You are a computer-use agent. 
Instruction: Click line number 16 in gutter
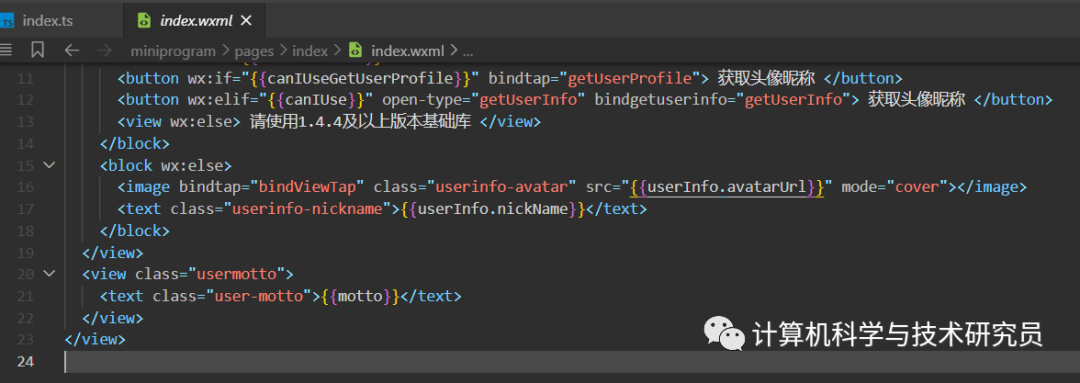tap(25, 187)
